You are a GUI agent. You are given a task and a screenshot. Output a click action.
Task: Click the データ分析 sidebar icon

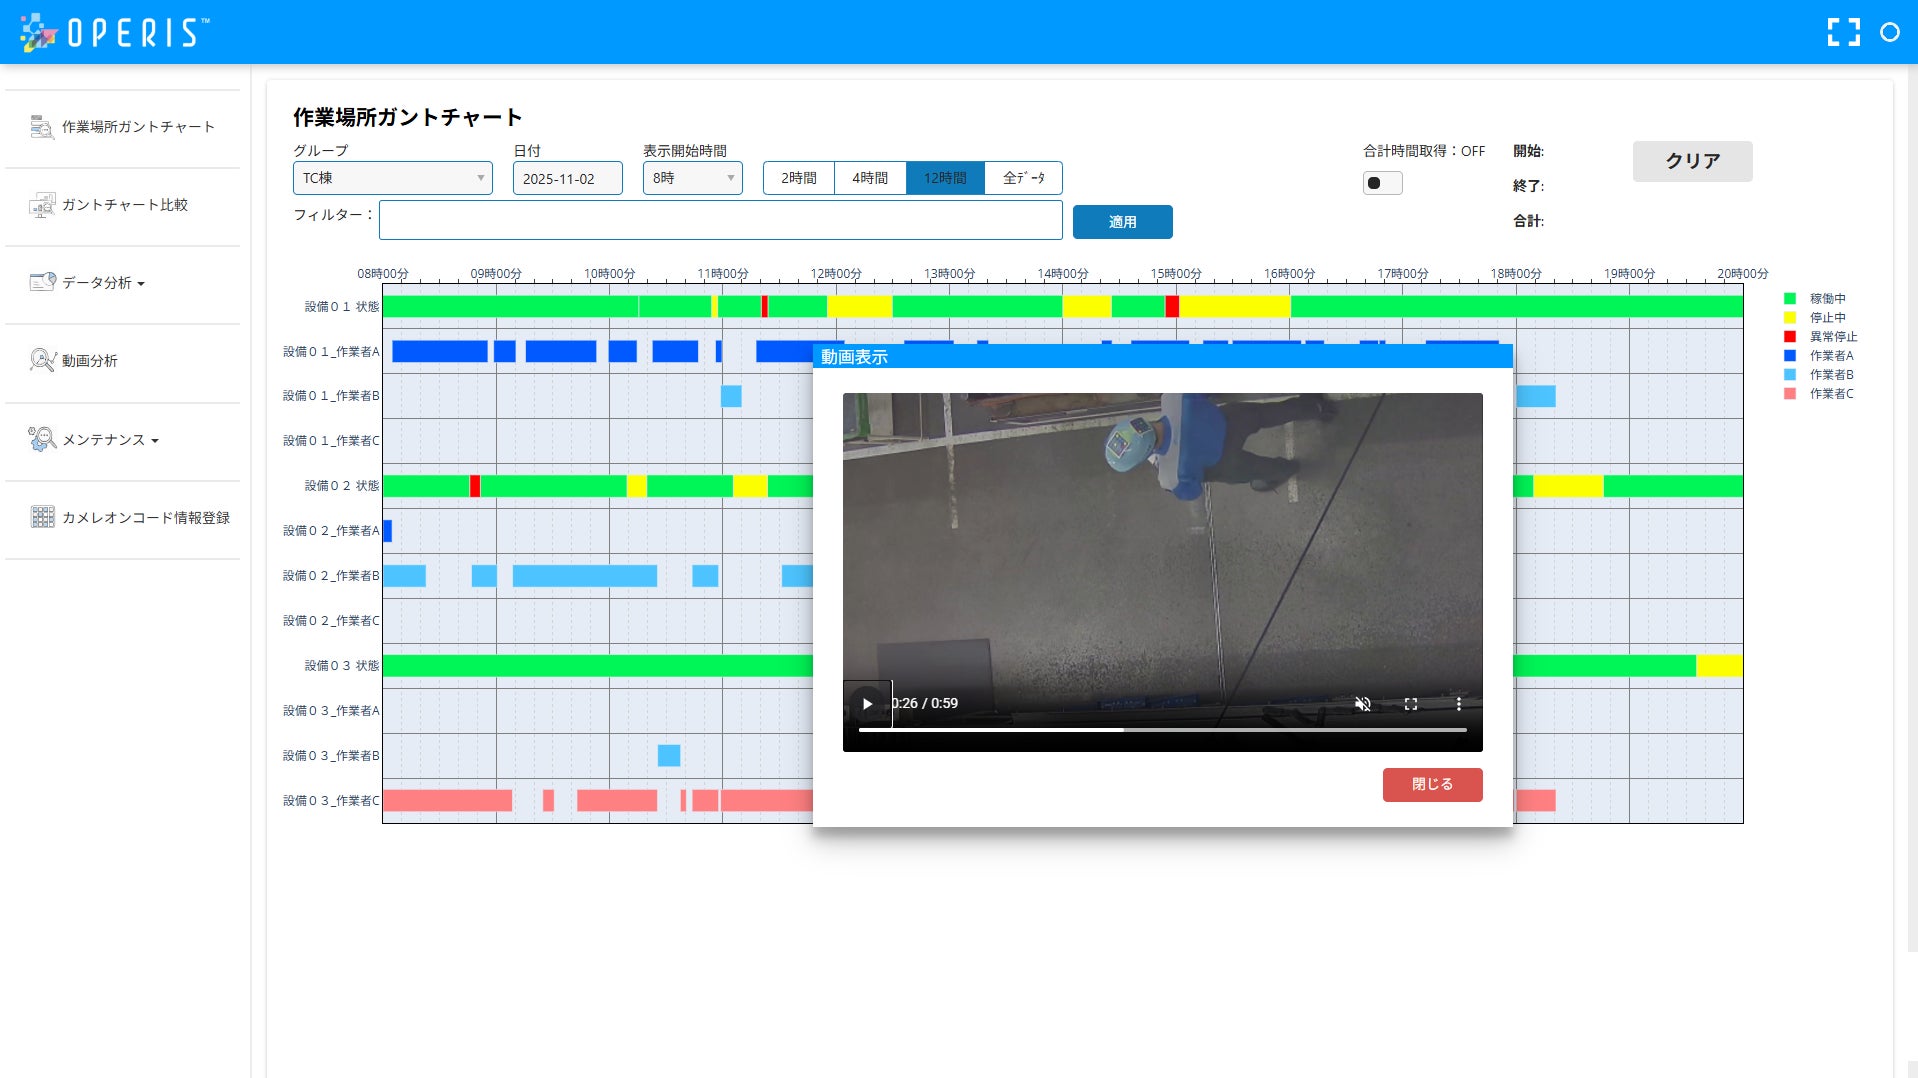click(42, 283)
